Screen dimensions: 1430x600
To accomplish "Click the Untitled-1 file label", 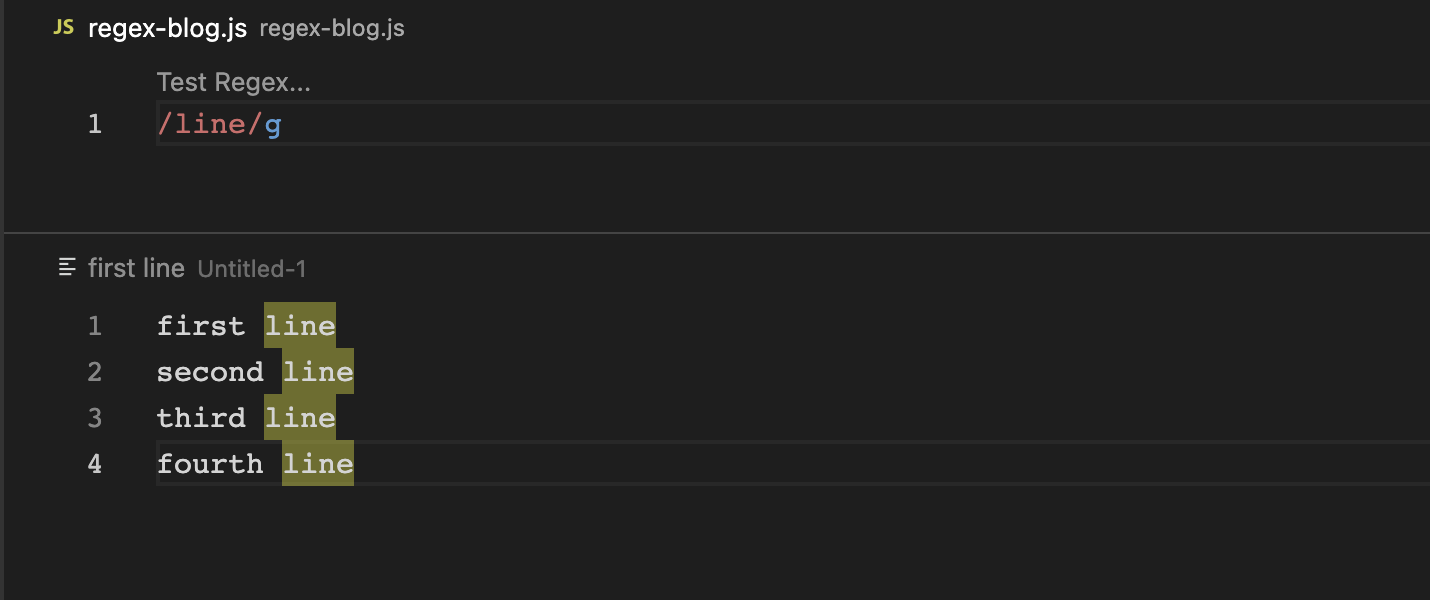I will (252, 269).
